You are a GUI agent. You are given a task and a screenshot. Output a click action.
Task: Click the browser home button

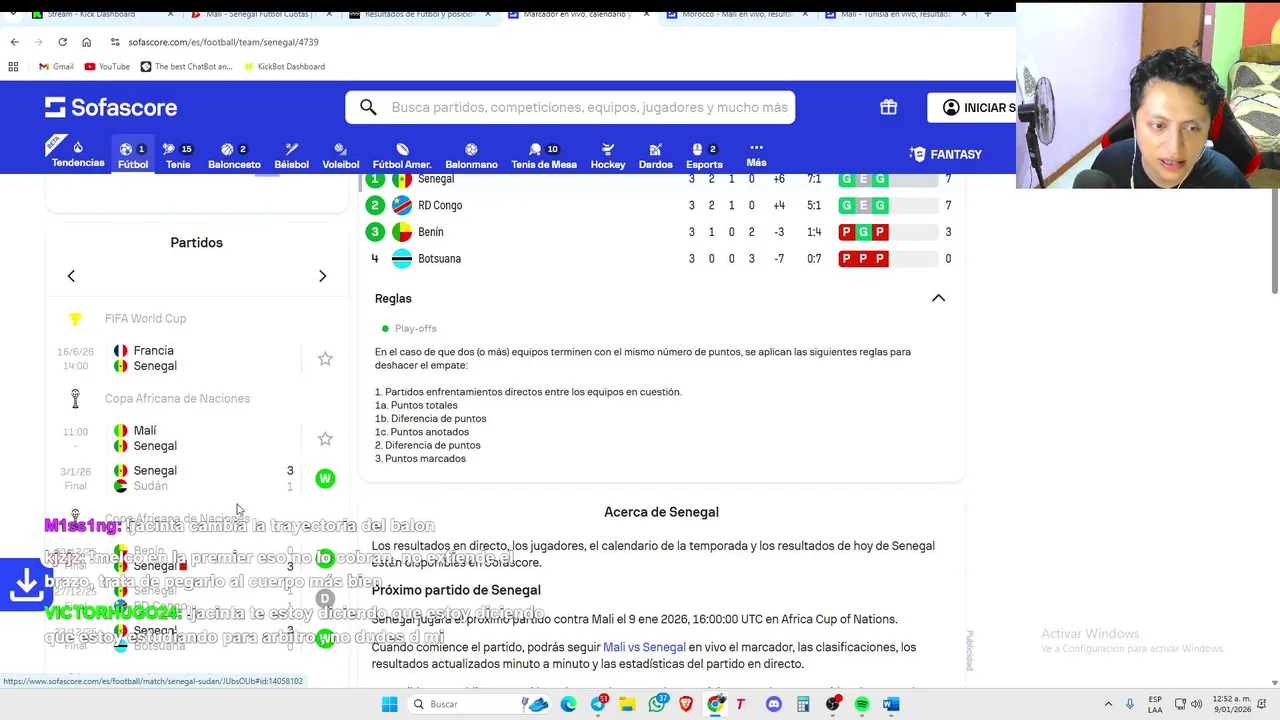pos(86,42)
